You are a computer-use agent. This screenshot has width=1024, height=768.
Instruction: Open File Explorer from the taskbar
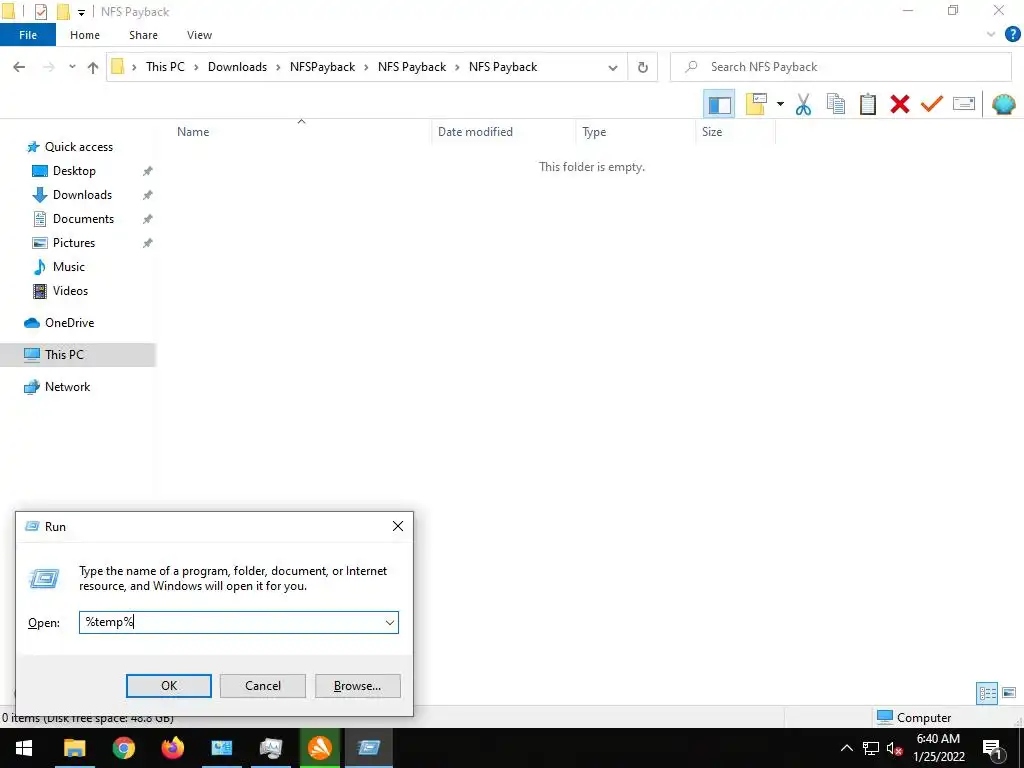pyautogui.click(x=74, y=748)
